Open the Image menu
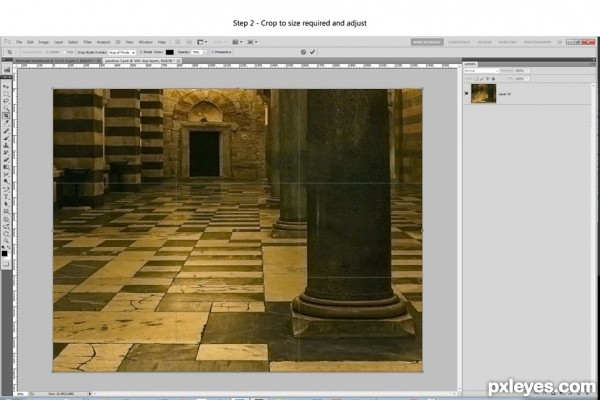Viewport: 600px width, 400px height. (44, 42)
